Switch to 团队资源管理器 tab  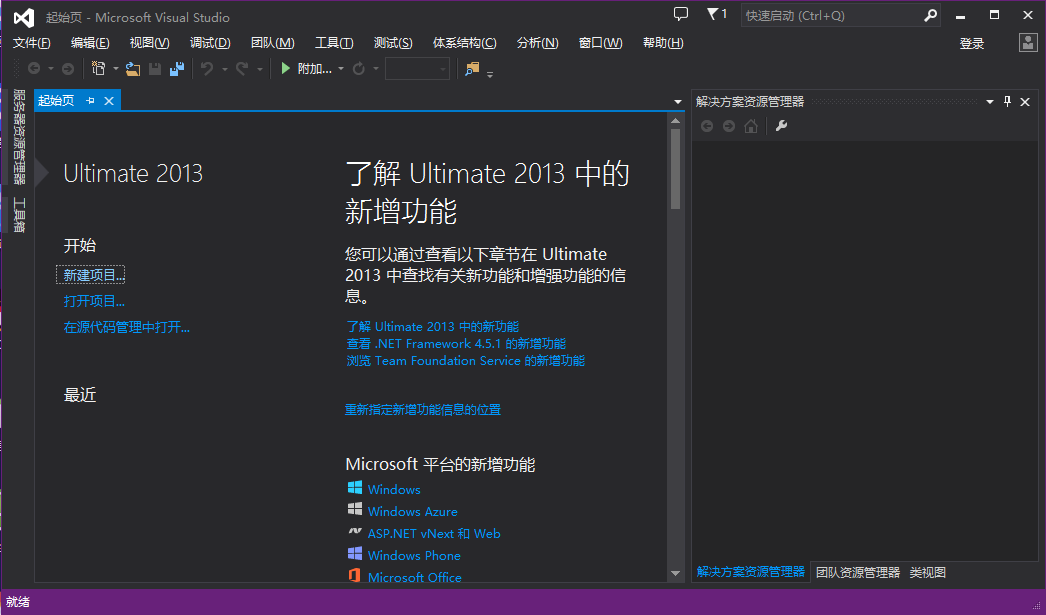click(858, 572)
